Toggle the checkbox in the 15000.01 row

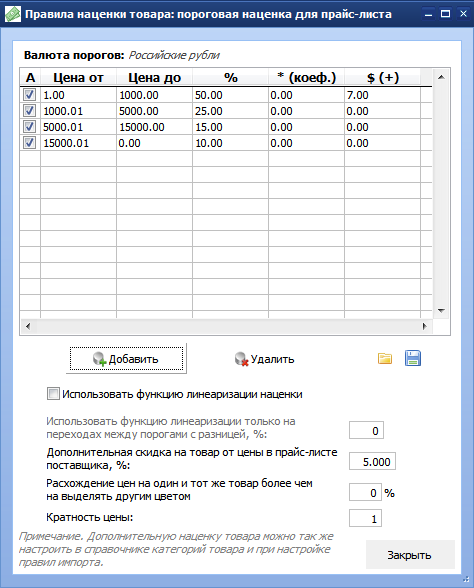[x=30, y=143]
